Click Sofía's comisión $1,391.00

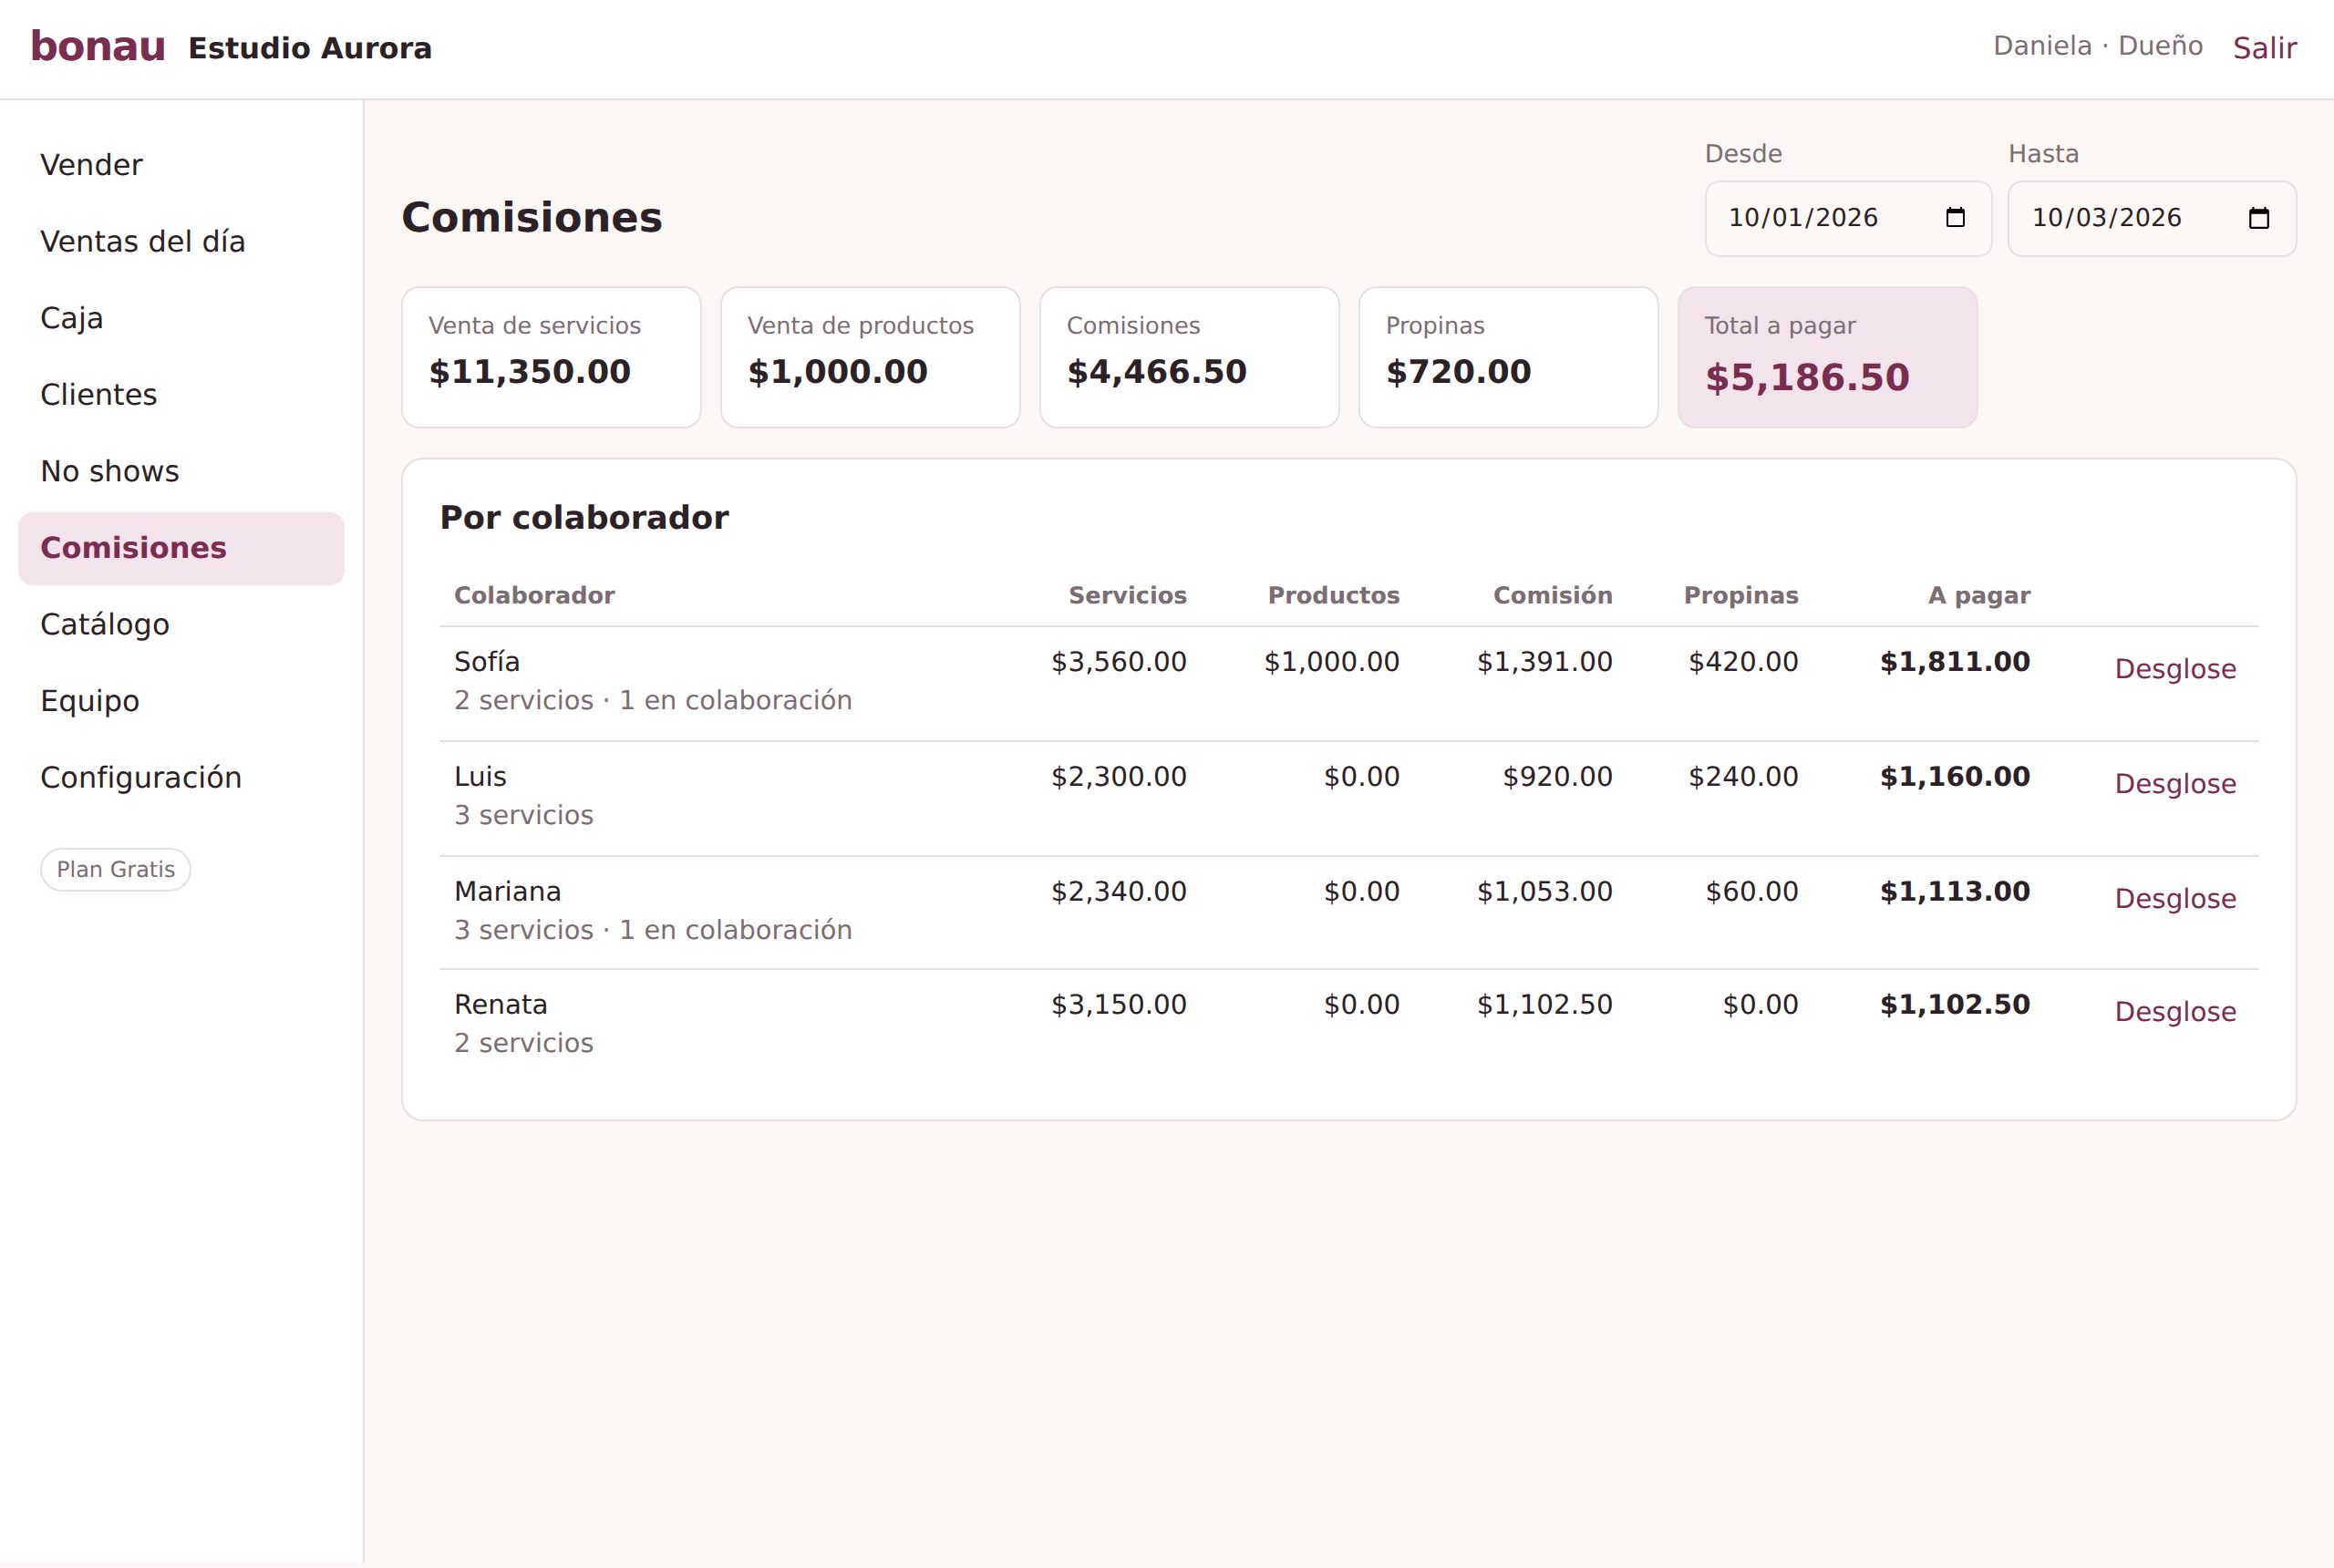(x=1544, y=662)
